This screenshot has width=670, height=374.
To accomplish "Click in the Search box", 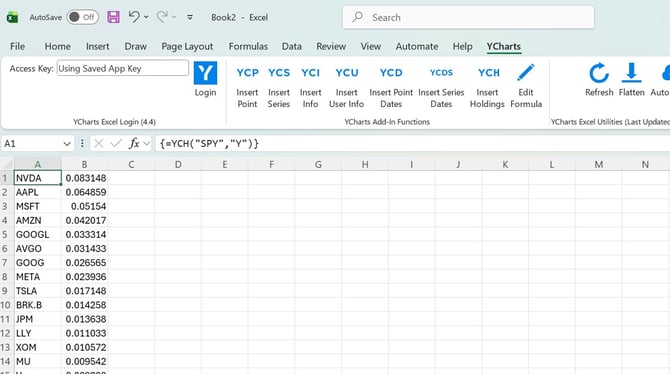I will click(x=468, y=17).
